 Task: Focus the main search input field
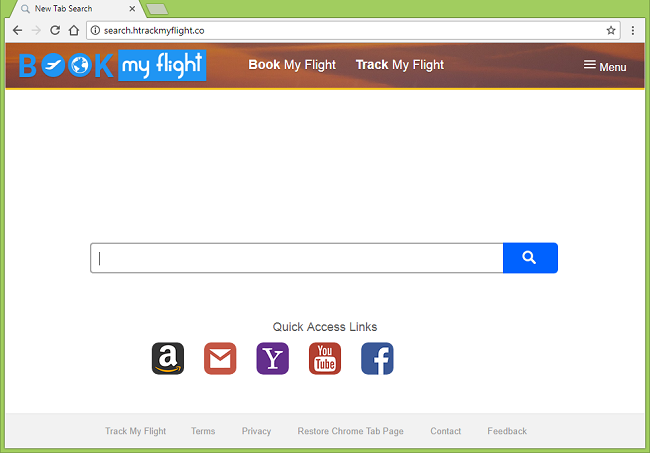[297, 258]
